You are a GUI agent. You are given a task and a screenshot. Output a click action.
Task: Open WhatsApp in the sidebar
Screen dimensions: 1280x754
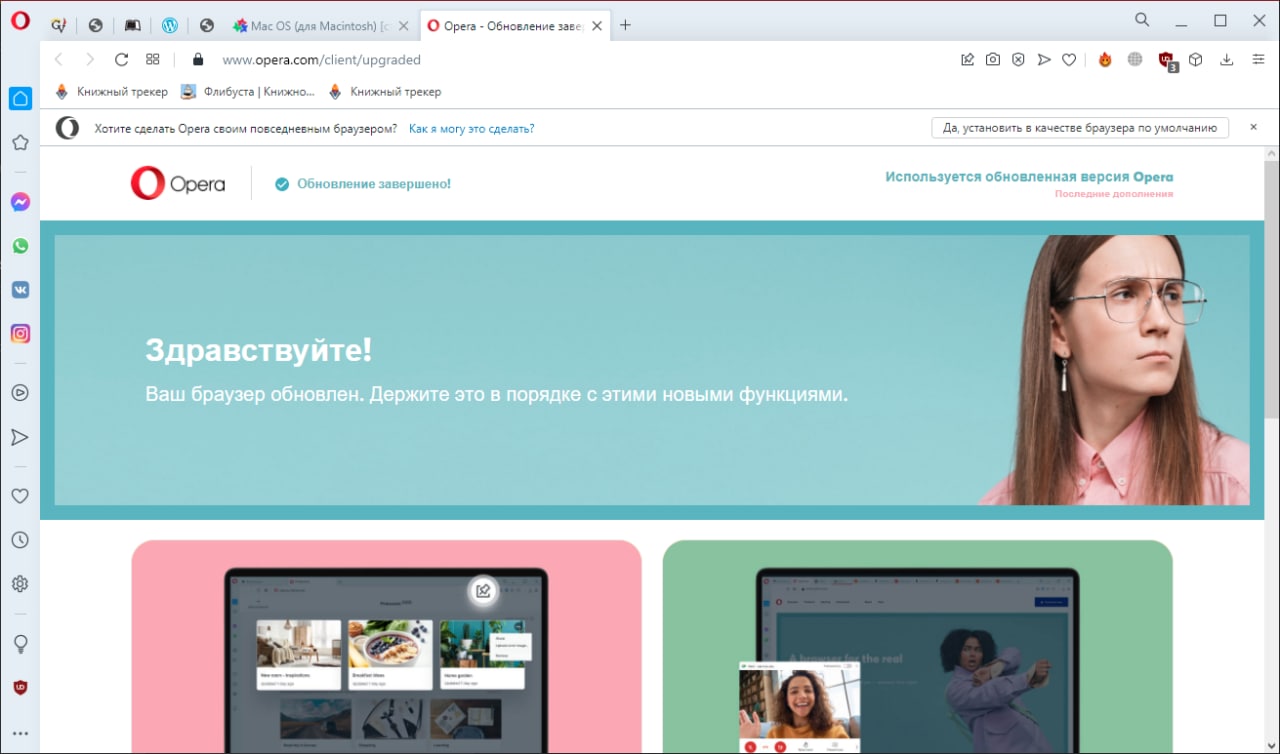pyautogui.click(x=20, y=246)
